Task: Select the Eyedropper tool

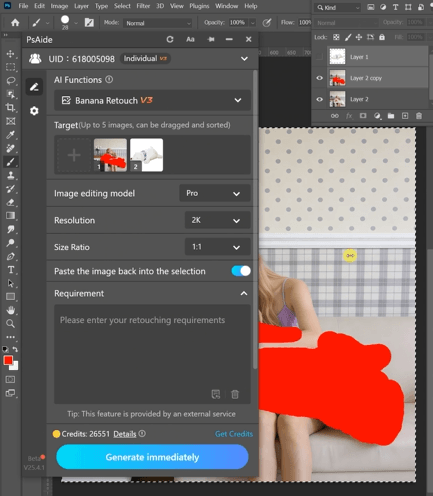Action: coord(10,135)
